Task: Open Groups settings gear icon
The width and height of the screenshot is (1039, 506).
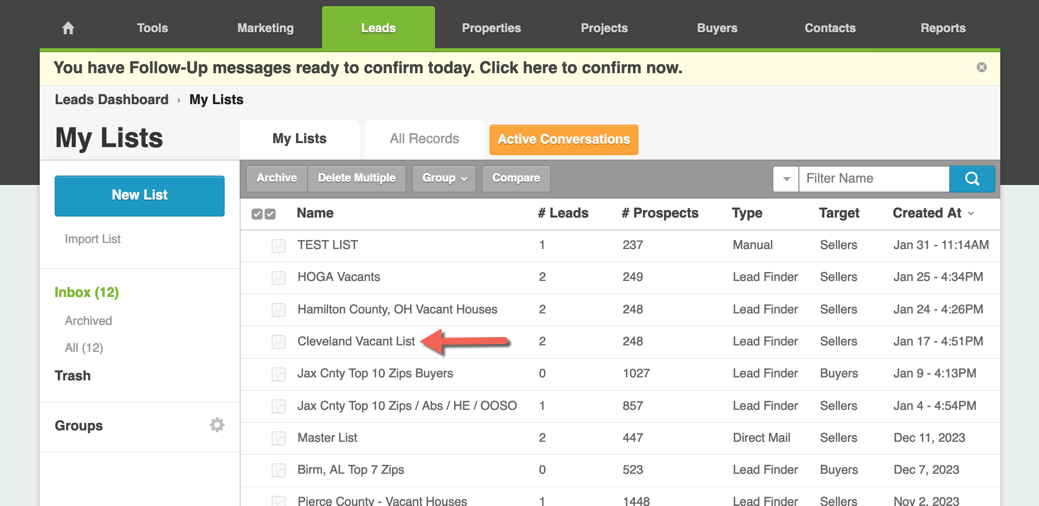Action: tap(217, 425)
